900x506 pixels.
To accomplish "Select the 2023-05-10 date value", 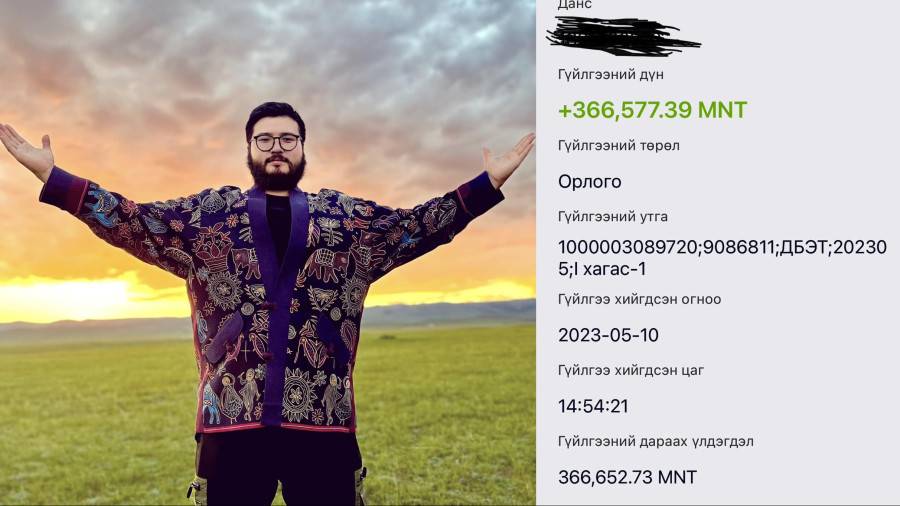I will 608,335.
